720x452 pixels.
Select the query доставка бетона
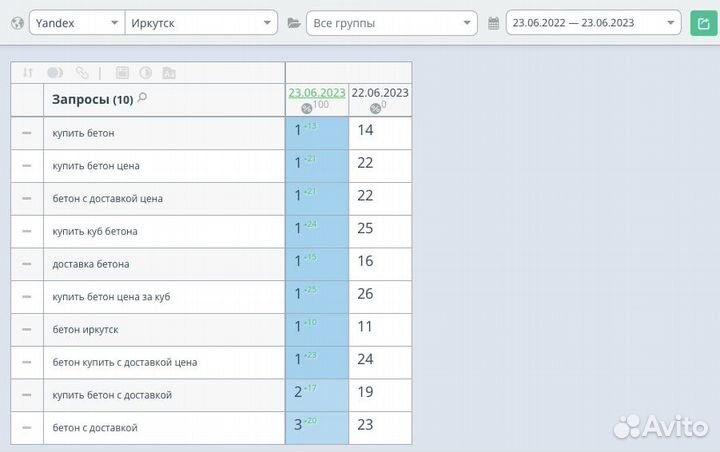pos(91,264)
